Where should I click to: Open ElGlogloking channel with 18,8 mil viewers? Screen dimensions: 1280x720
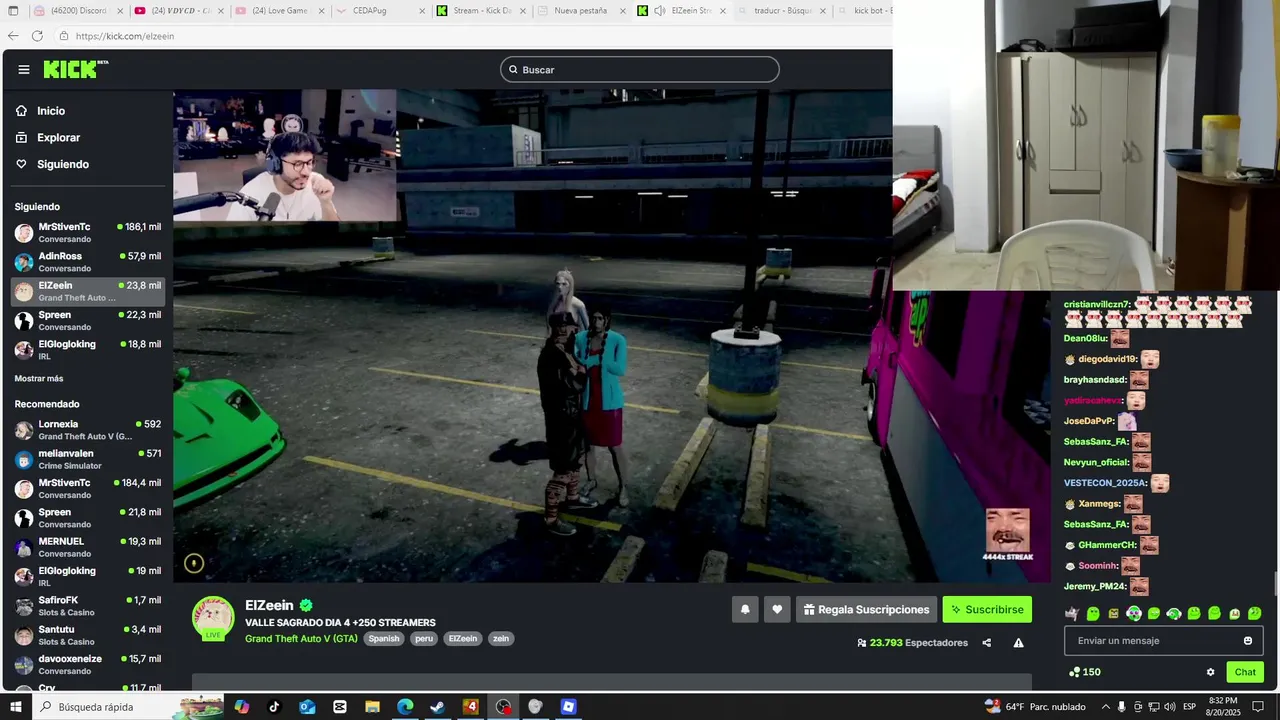pos(88,349)
